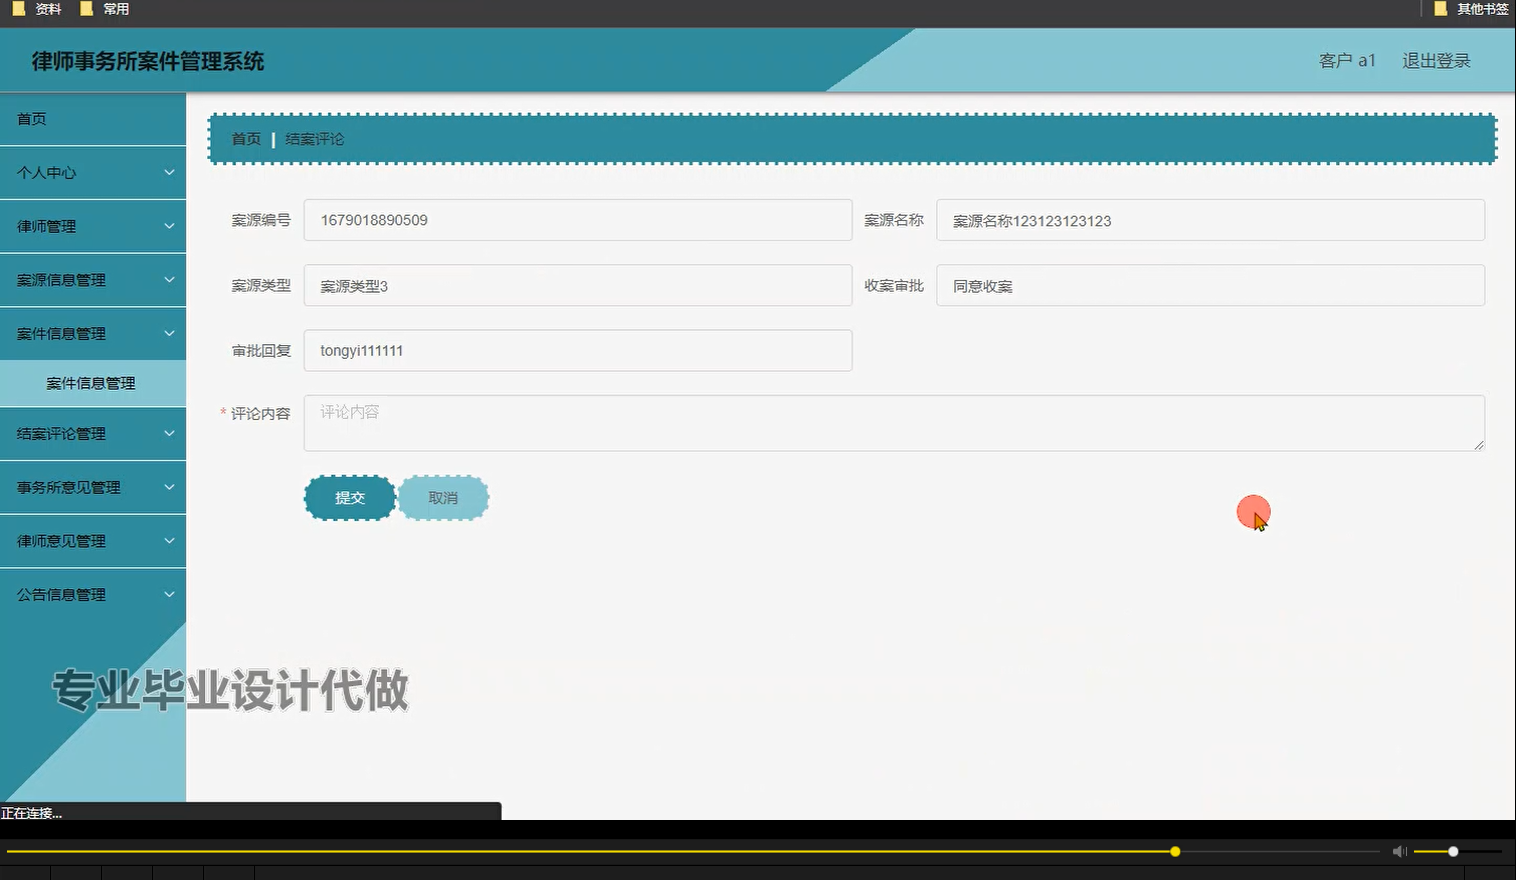Viewport: 1516px width, 880px height.
Task: Click the 评论内容 required label
Action: 255,413
